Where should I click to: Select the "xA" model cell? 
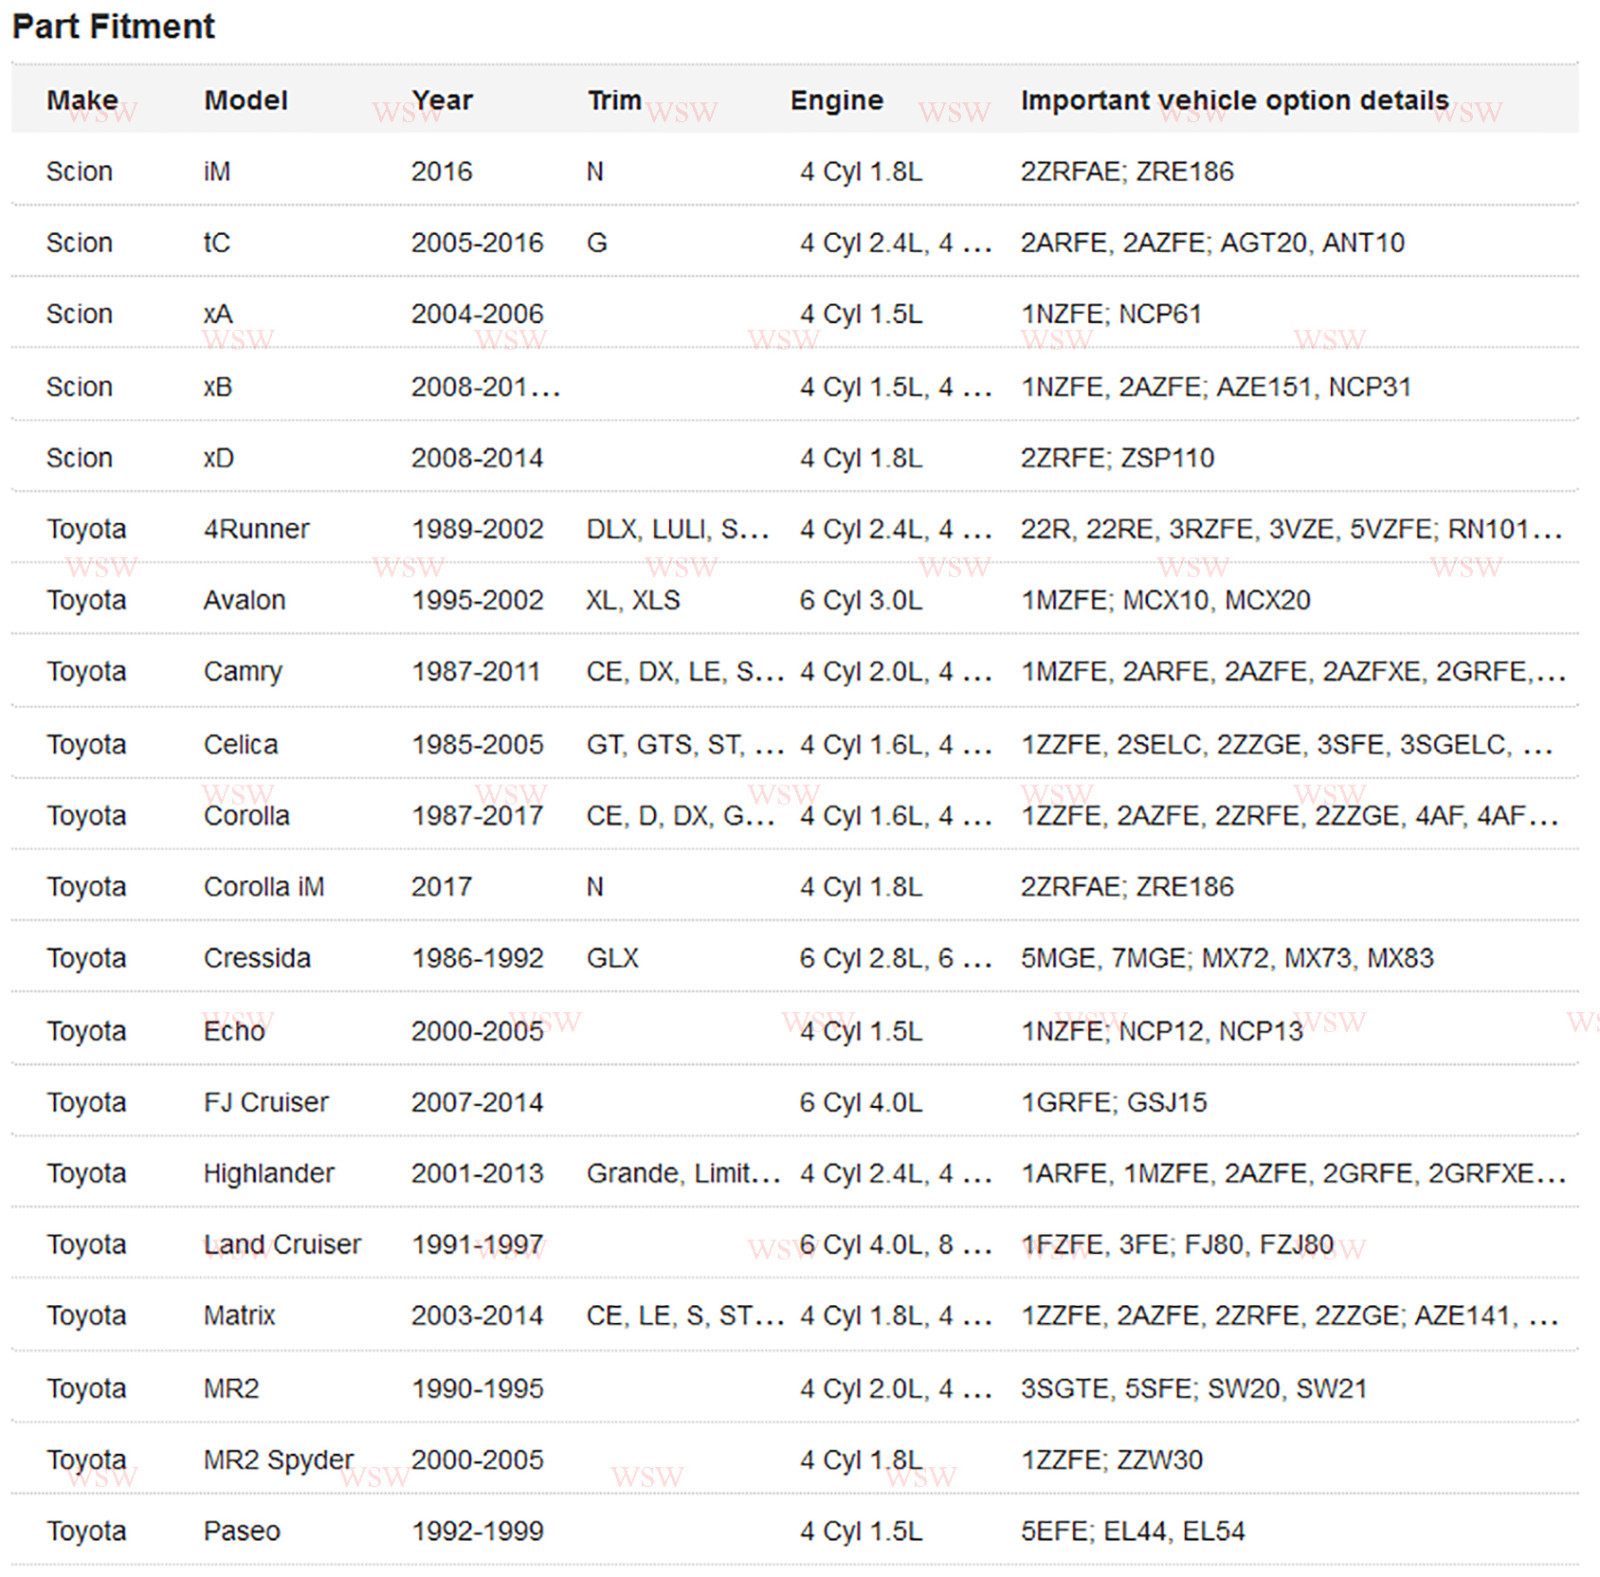[218, 314]
